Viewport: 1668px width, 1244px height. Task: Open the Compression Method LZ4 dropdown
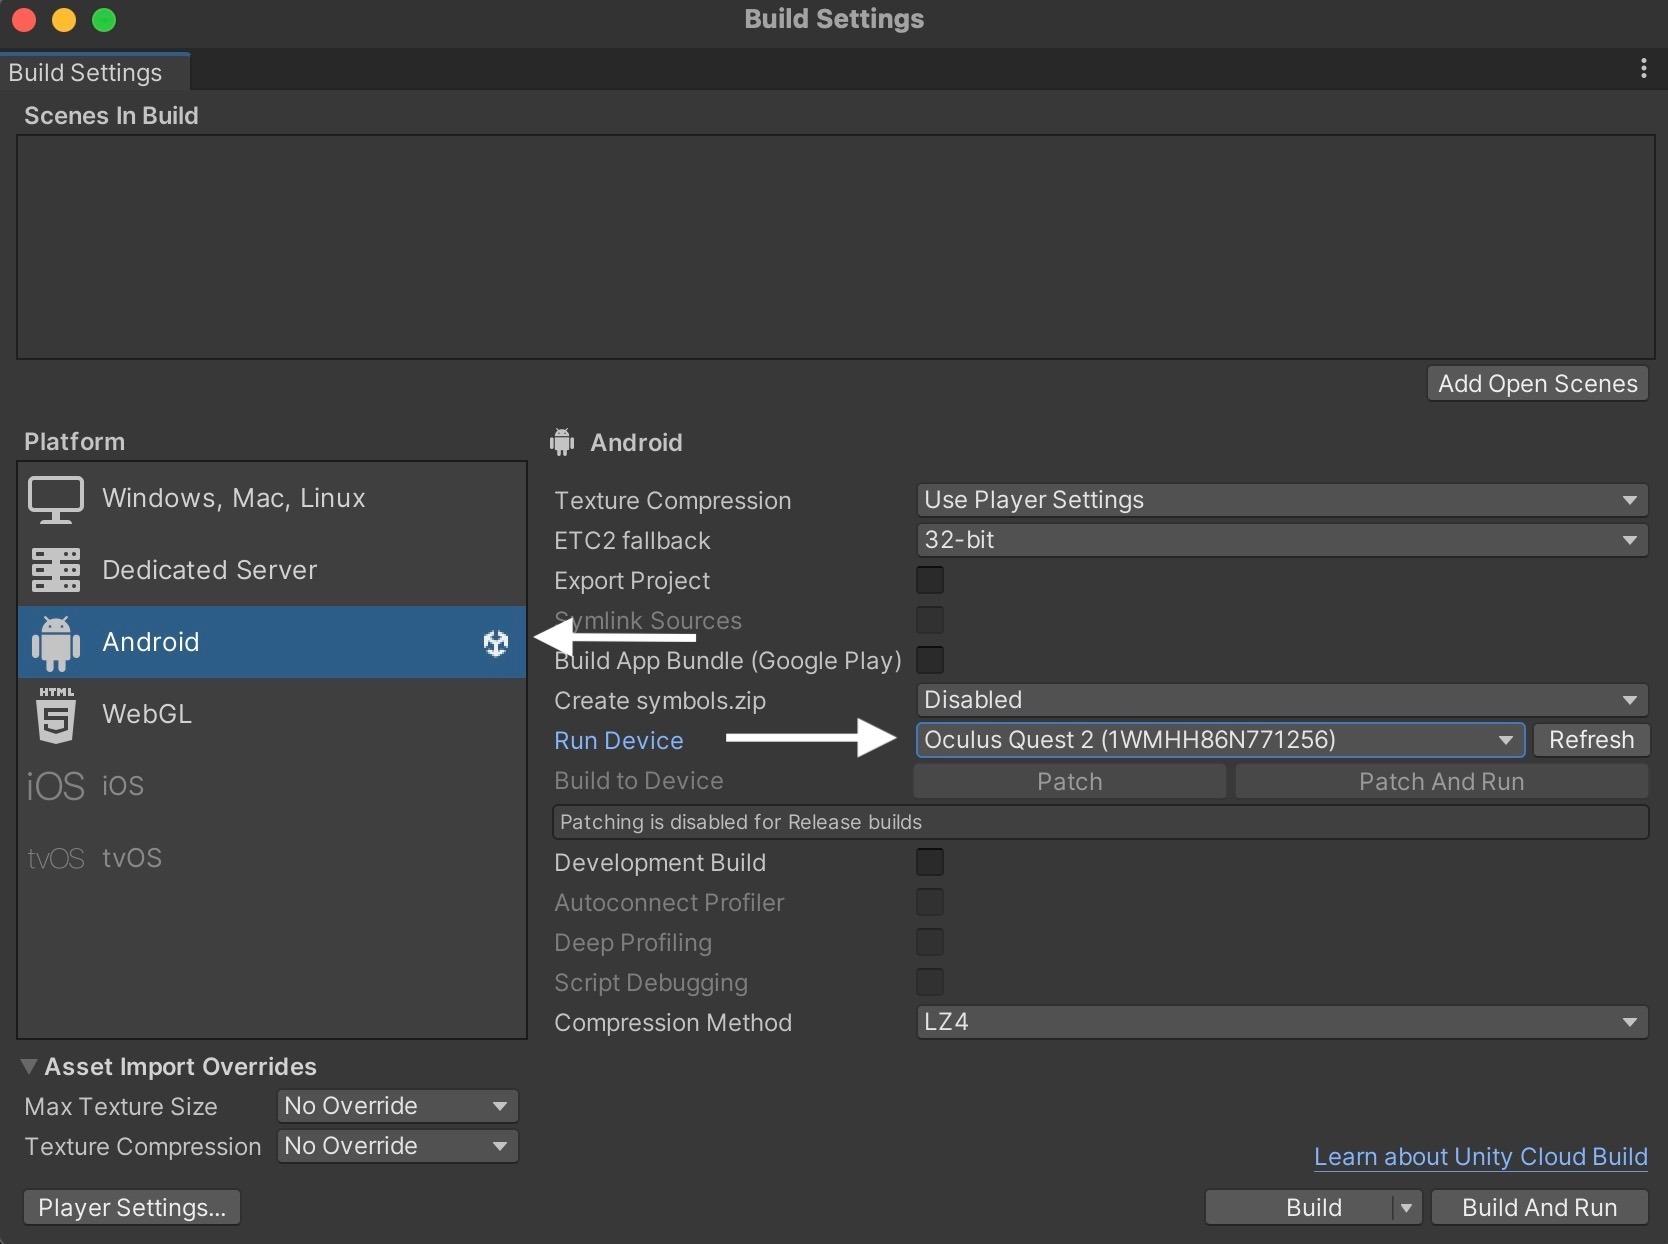1282,1022
